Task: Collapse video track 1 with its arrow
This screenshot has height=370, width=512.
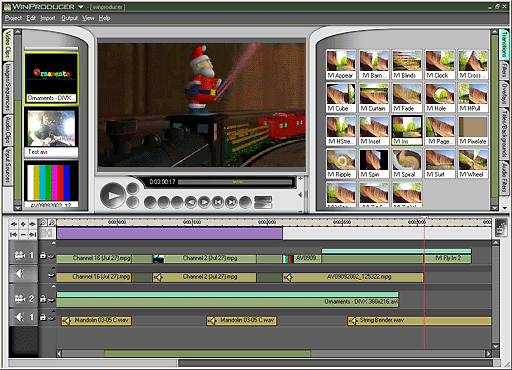Action: [x=53, y=243]
